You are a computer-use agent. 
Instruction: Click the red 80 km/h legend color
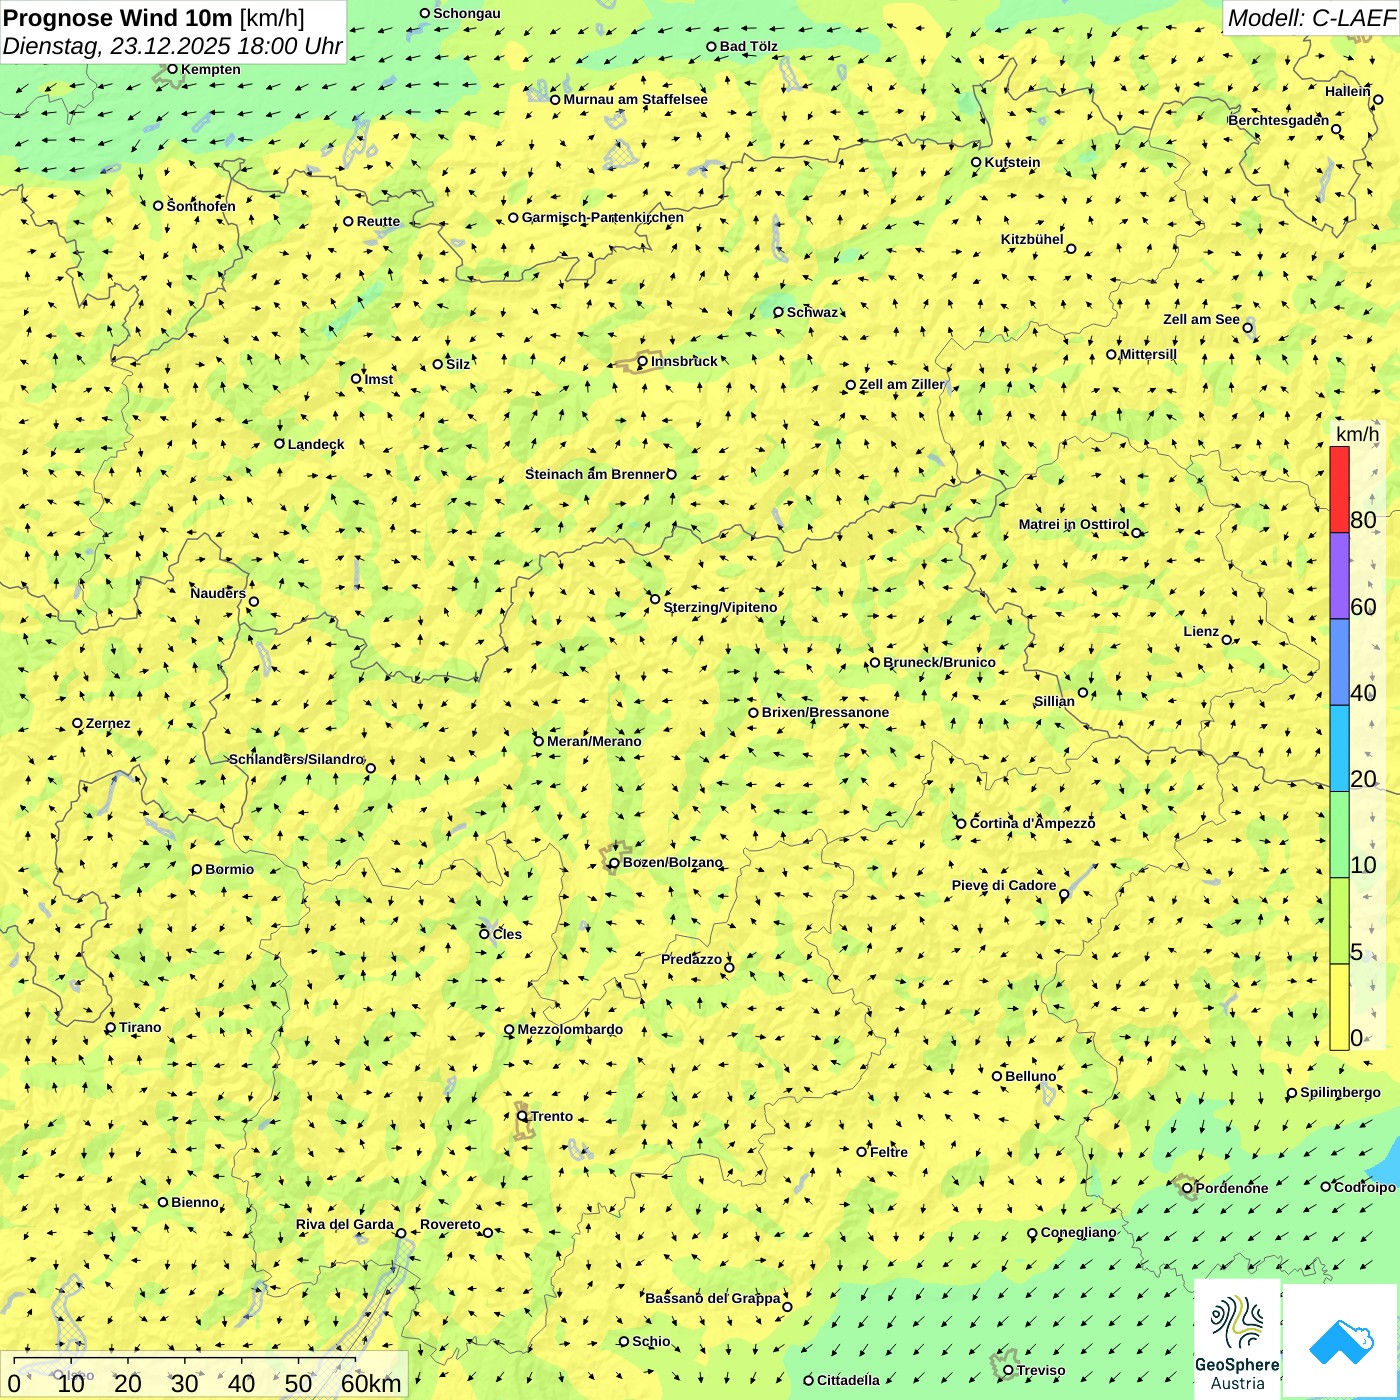(1339, 489)
